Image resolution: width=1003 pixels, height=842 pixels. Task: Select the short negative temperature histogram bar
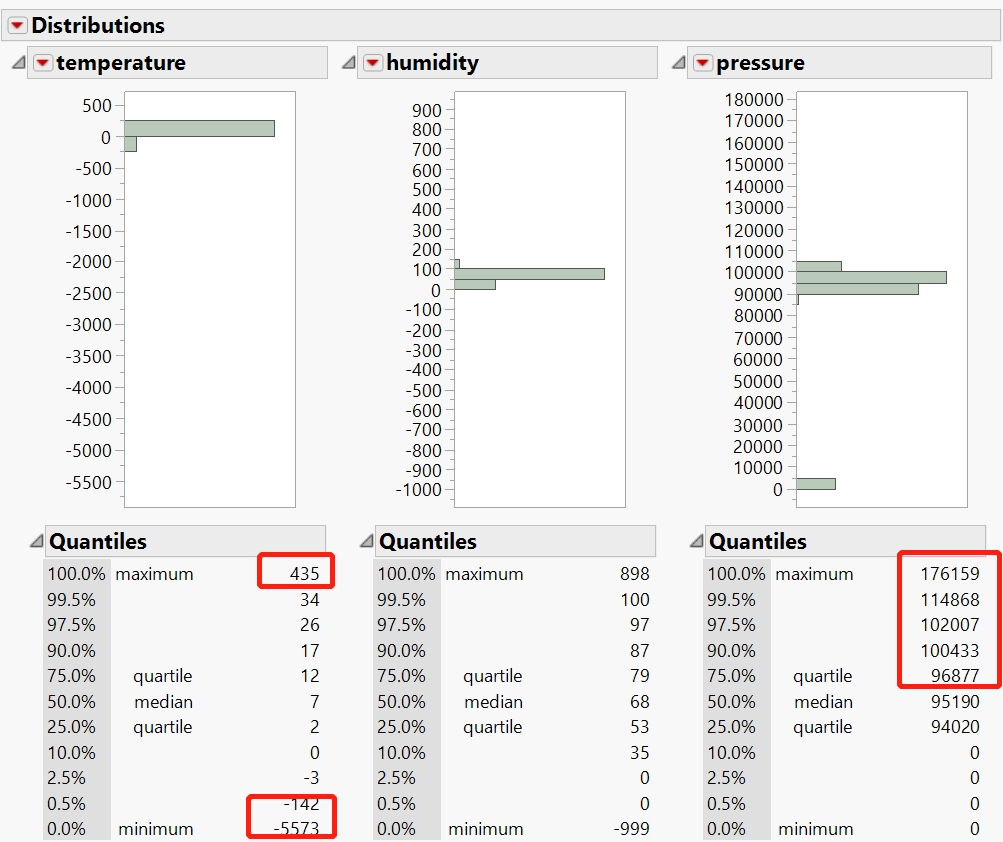point(130,144)
